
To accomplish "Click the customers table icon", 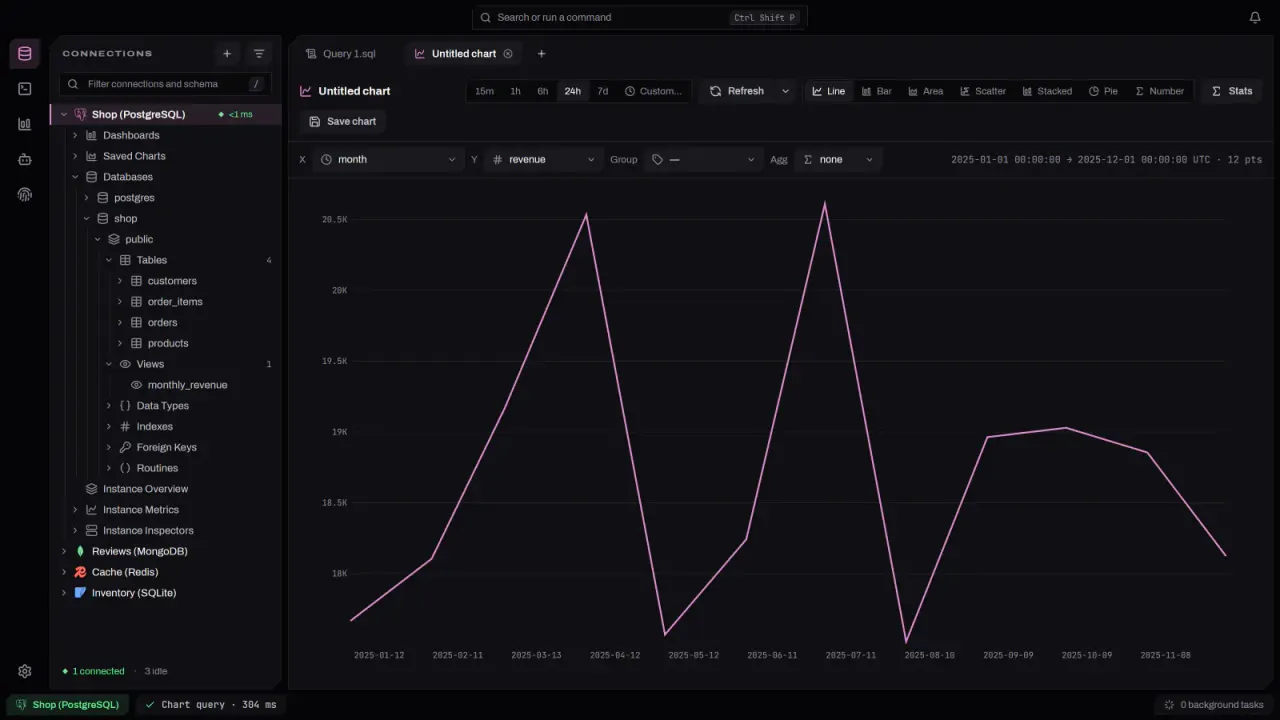I will point(137,281).
